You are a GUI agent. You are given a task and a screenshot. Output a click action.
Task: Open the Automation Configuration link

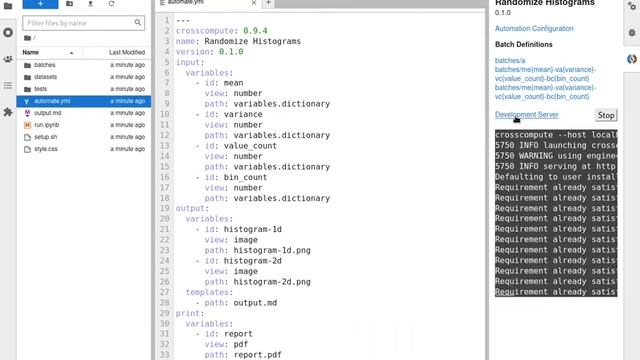click(534, 29)
